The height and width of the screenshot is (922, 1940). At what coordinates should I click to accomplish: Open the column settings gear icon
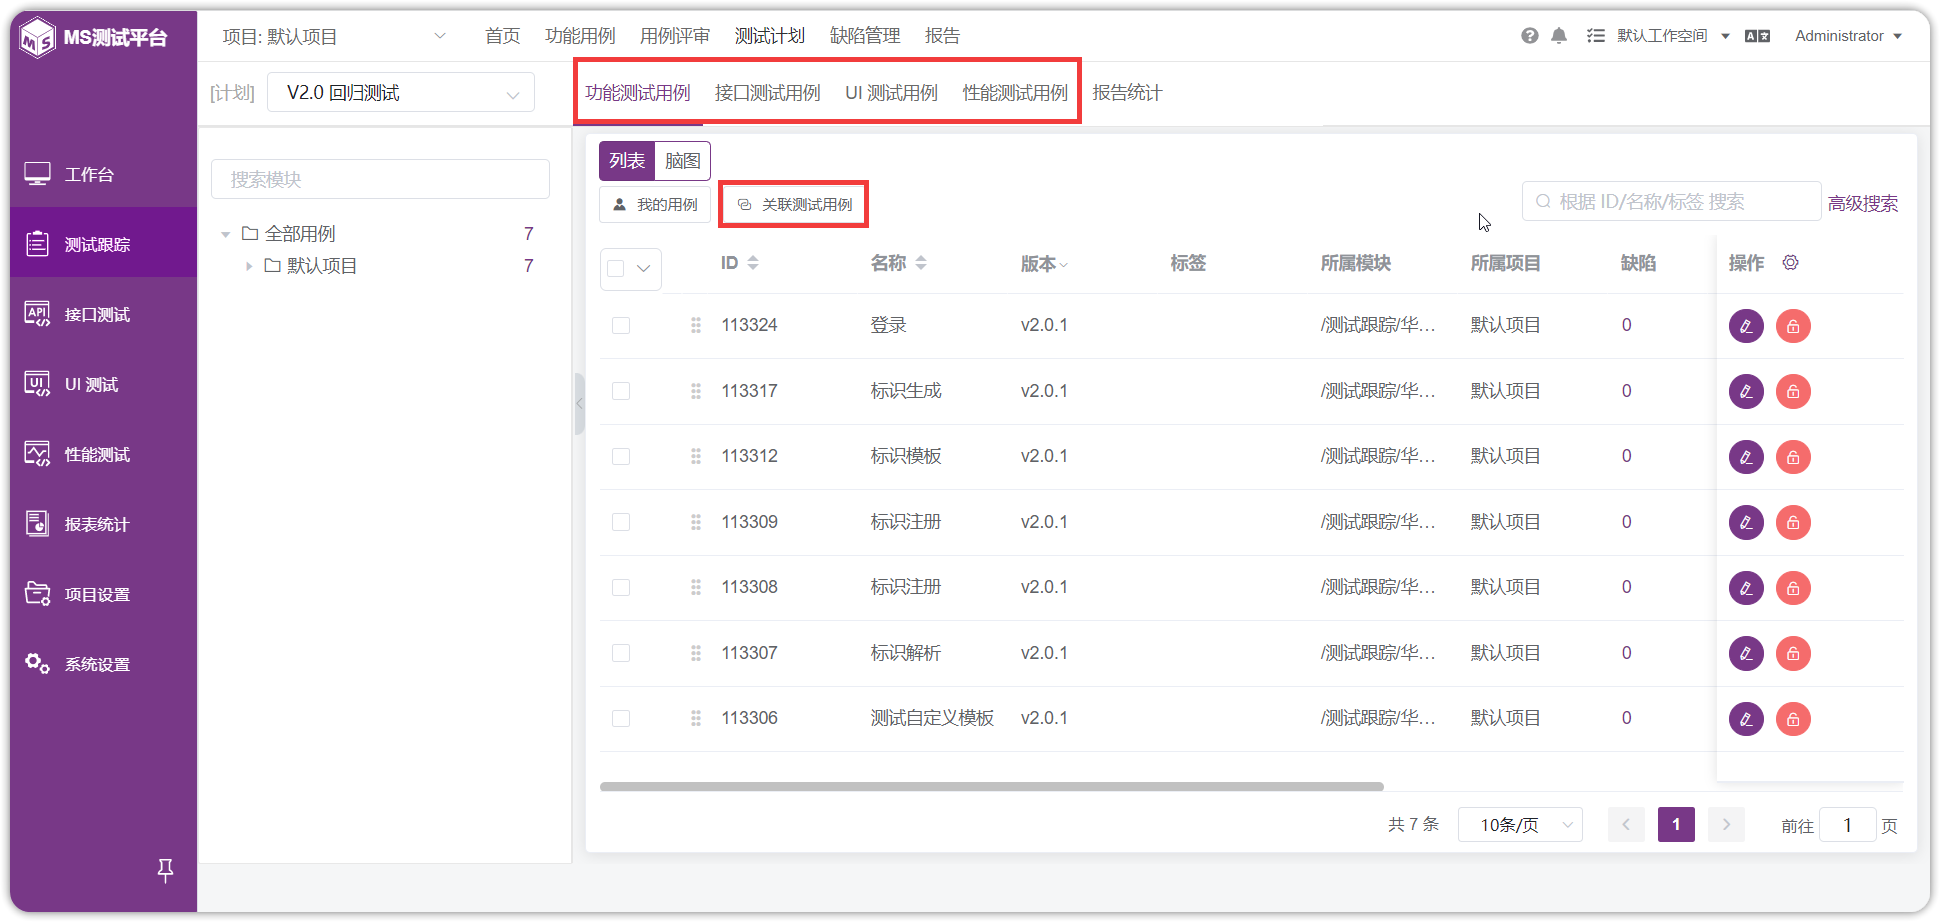tap(1791, 263)
